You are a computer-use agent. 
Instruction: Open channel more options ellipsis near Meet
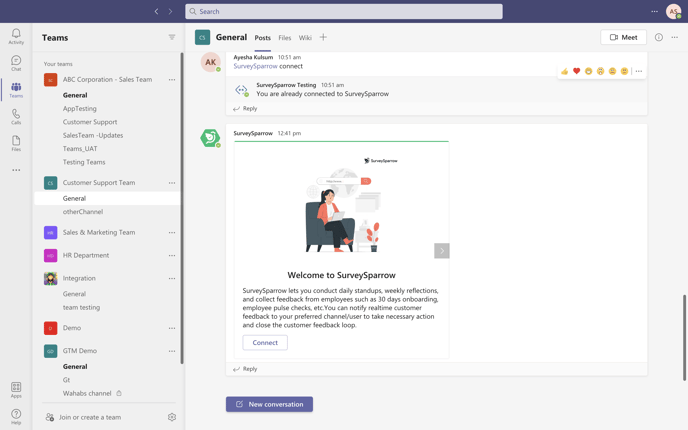[x=674, y=37]
